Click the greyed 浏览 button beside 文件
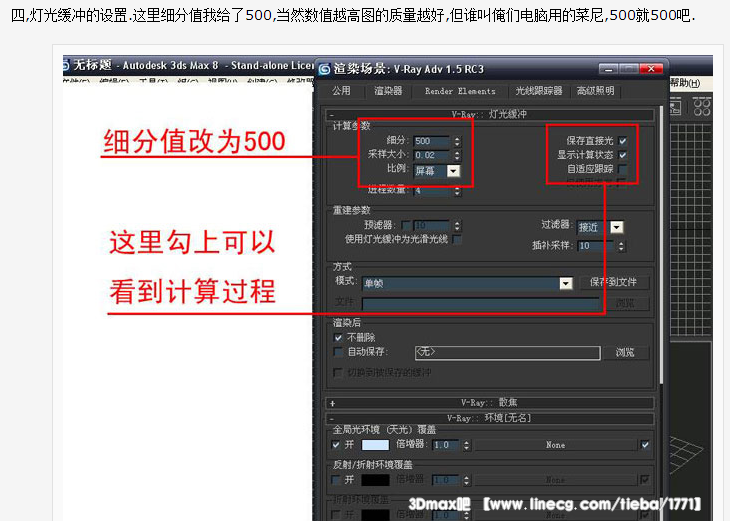This screenshot has height=521, width=730. tap(625, 304)
